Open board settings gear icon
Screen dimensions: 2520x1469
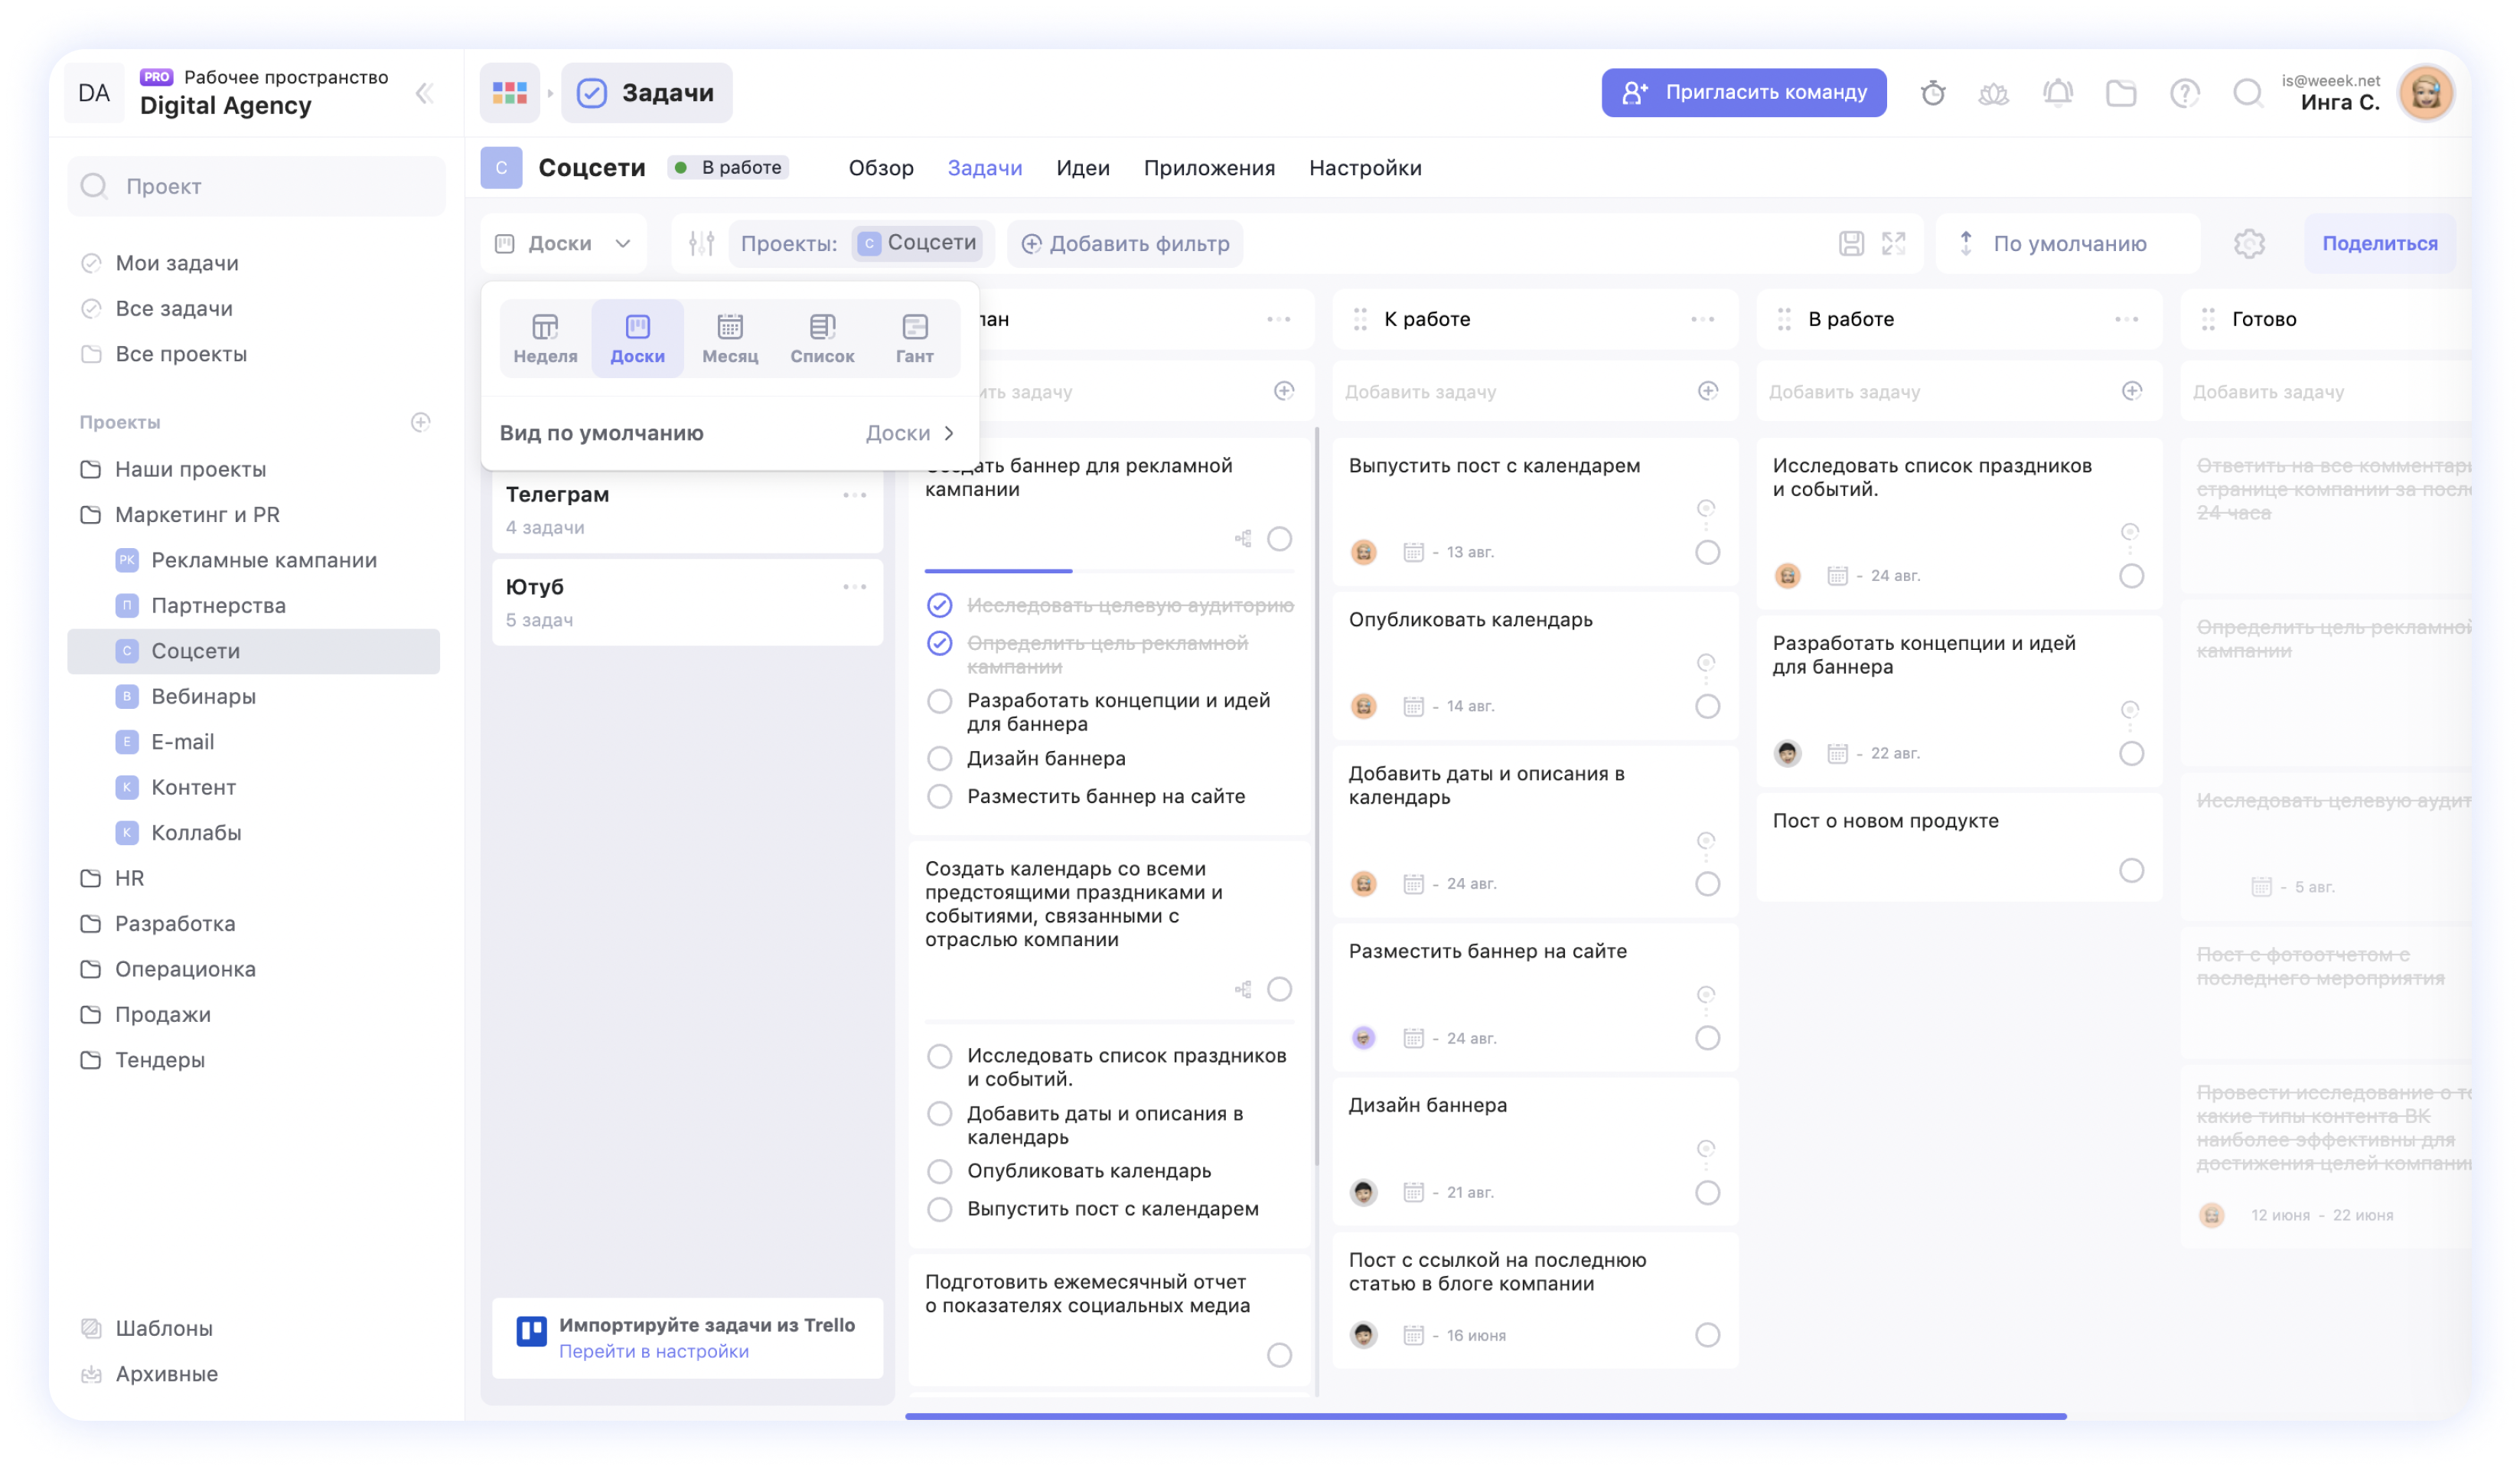[x=2248, y=243]
